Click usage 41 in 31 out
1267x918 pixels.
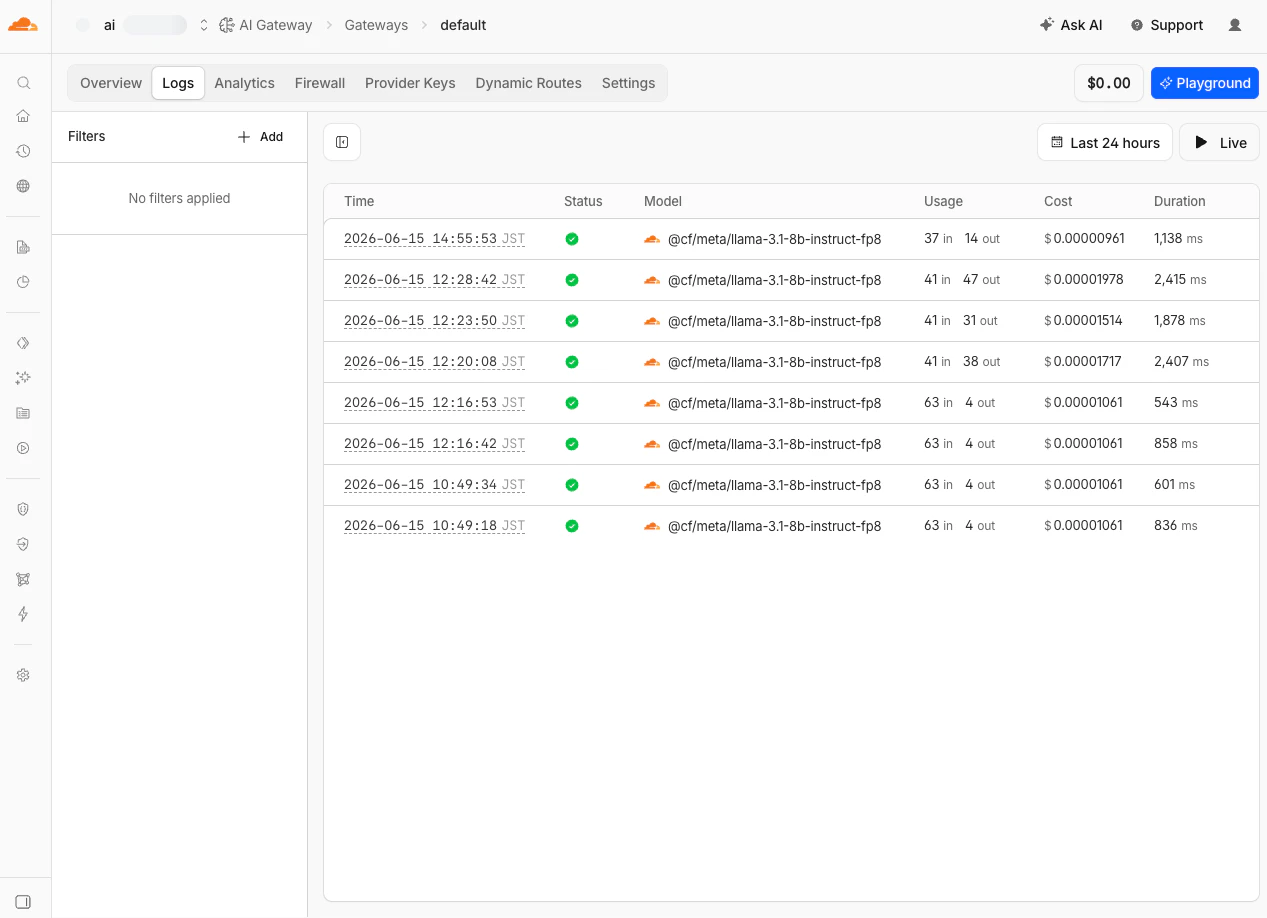click(x=961, y=321)
